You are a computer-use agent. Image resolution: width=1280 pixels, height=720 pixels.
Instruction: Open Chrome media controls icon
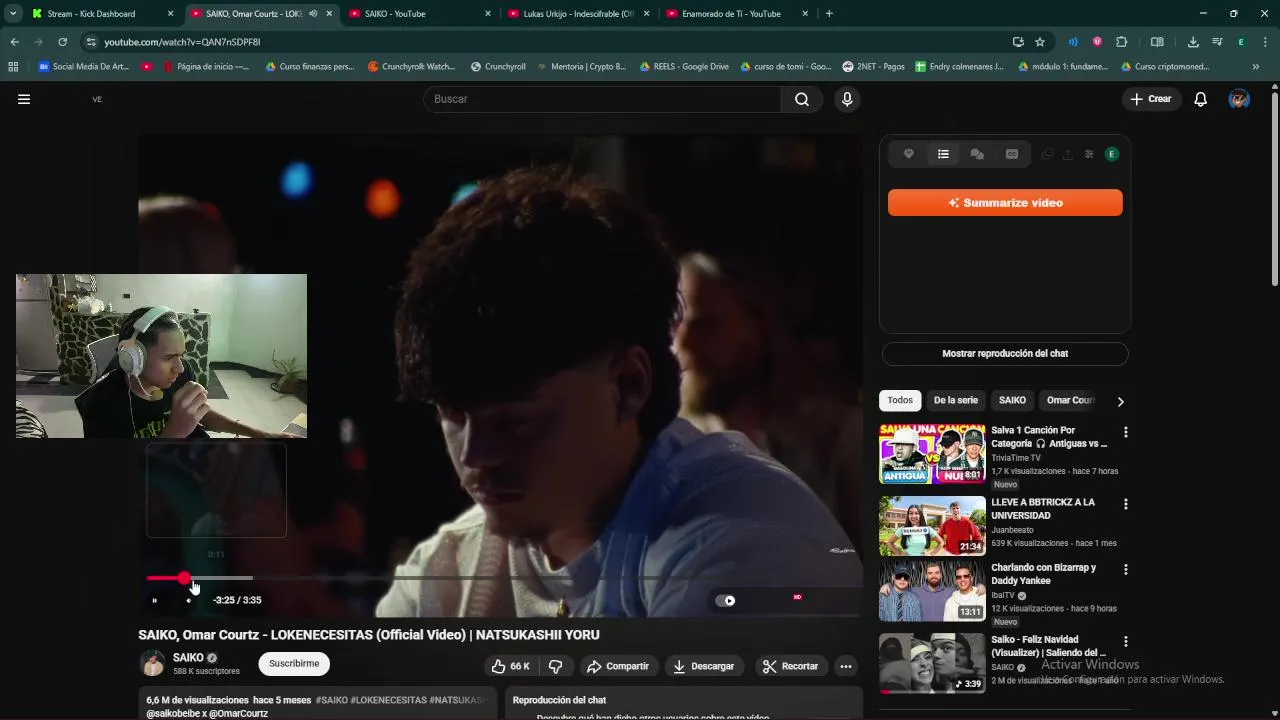tap(1217, 42)
